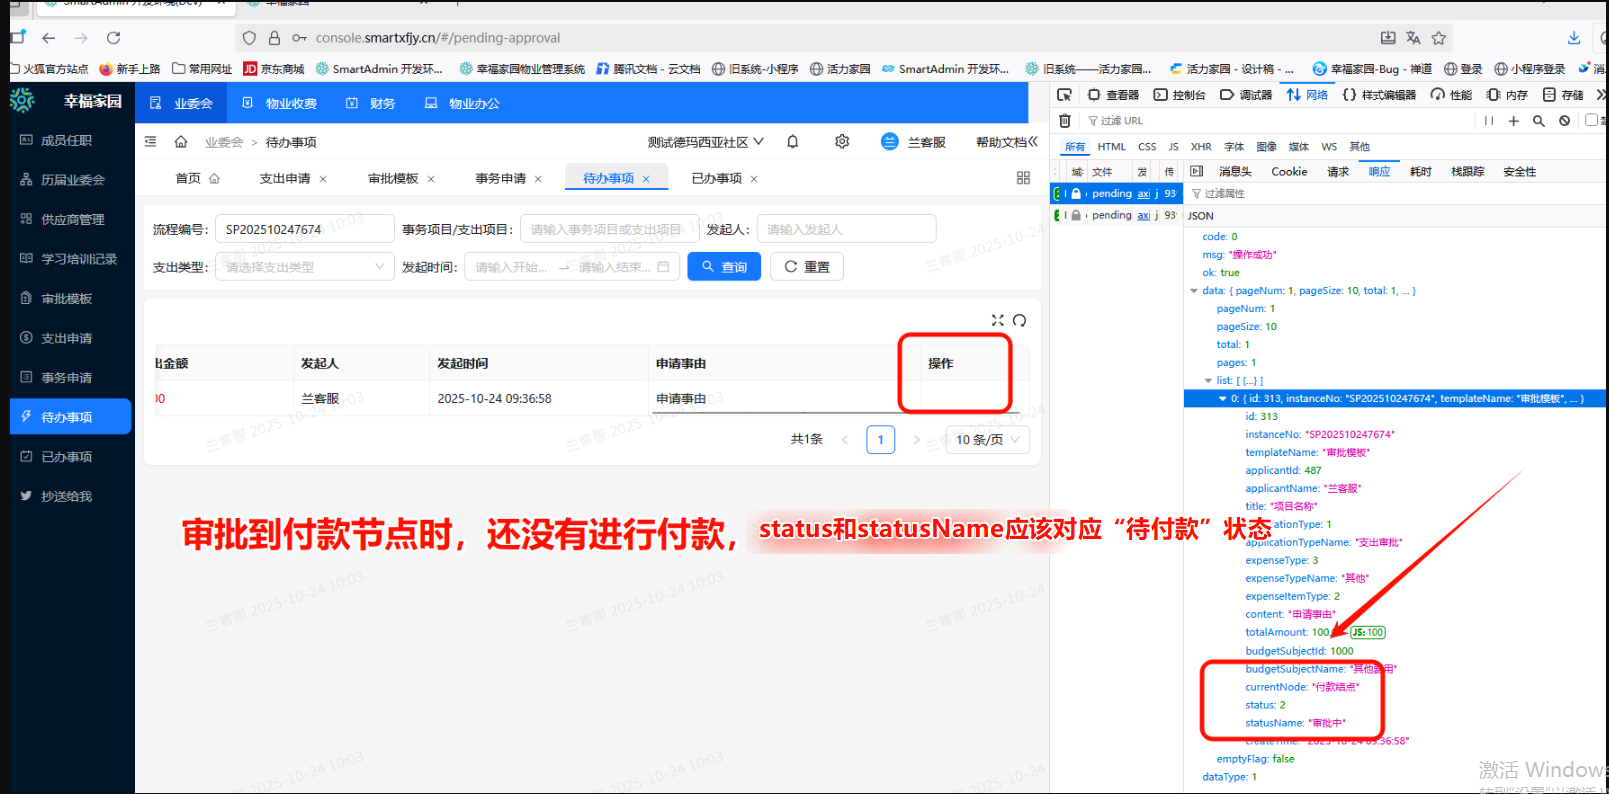Open the settings gear in page header
Image resolution: width=1609 pixels, height=794 pixels.
tap(842, 142)
